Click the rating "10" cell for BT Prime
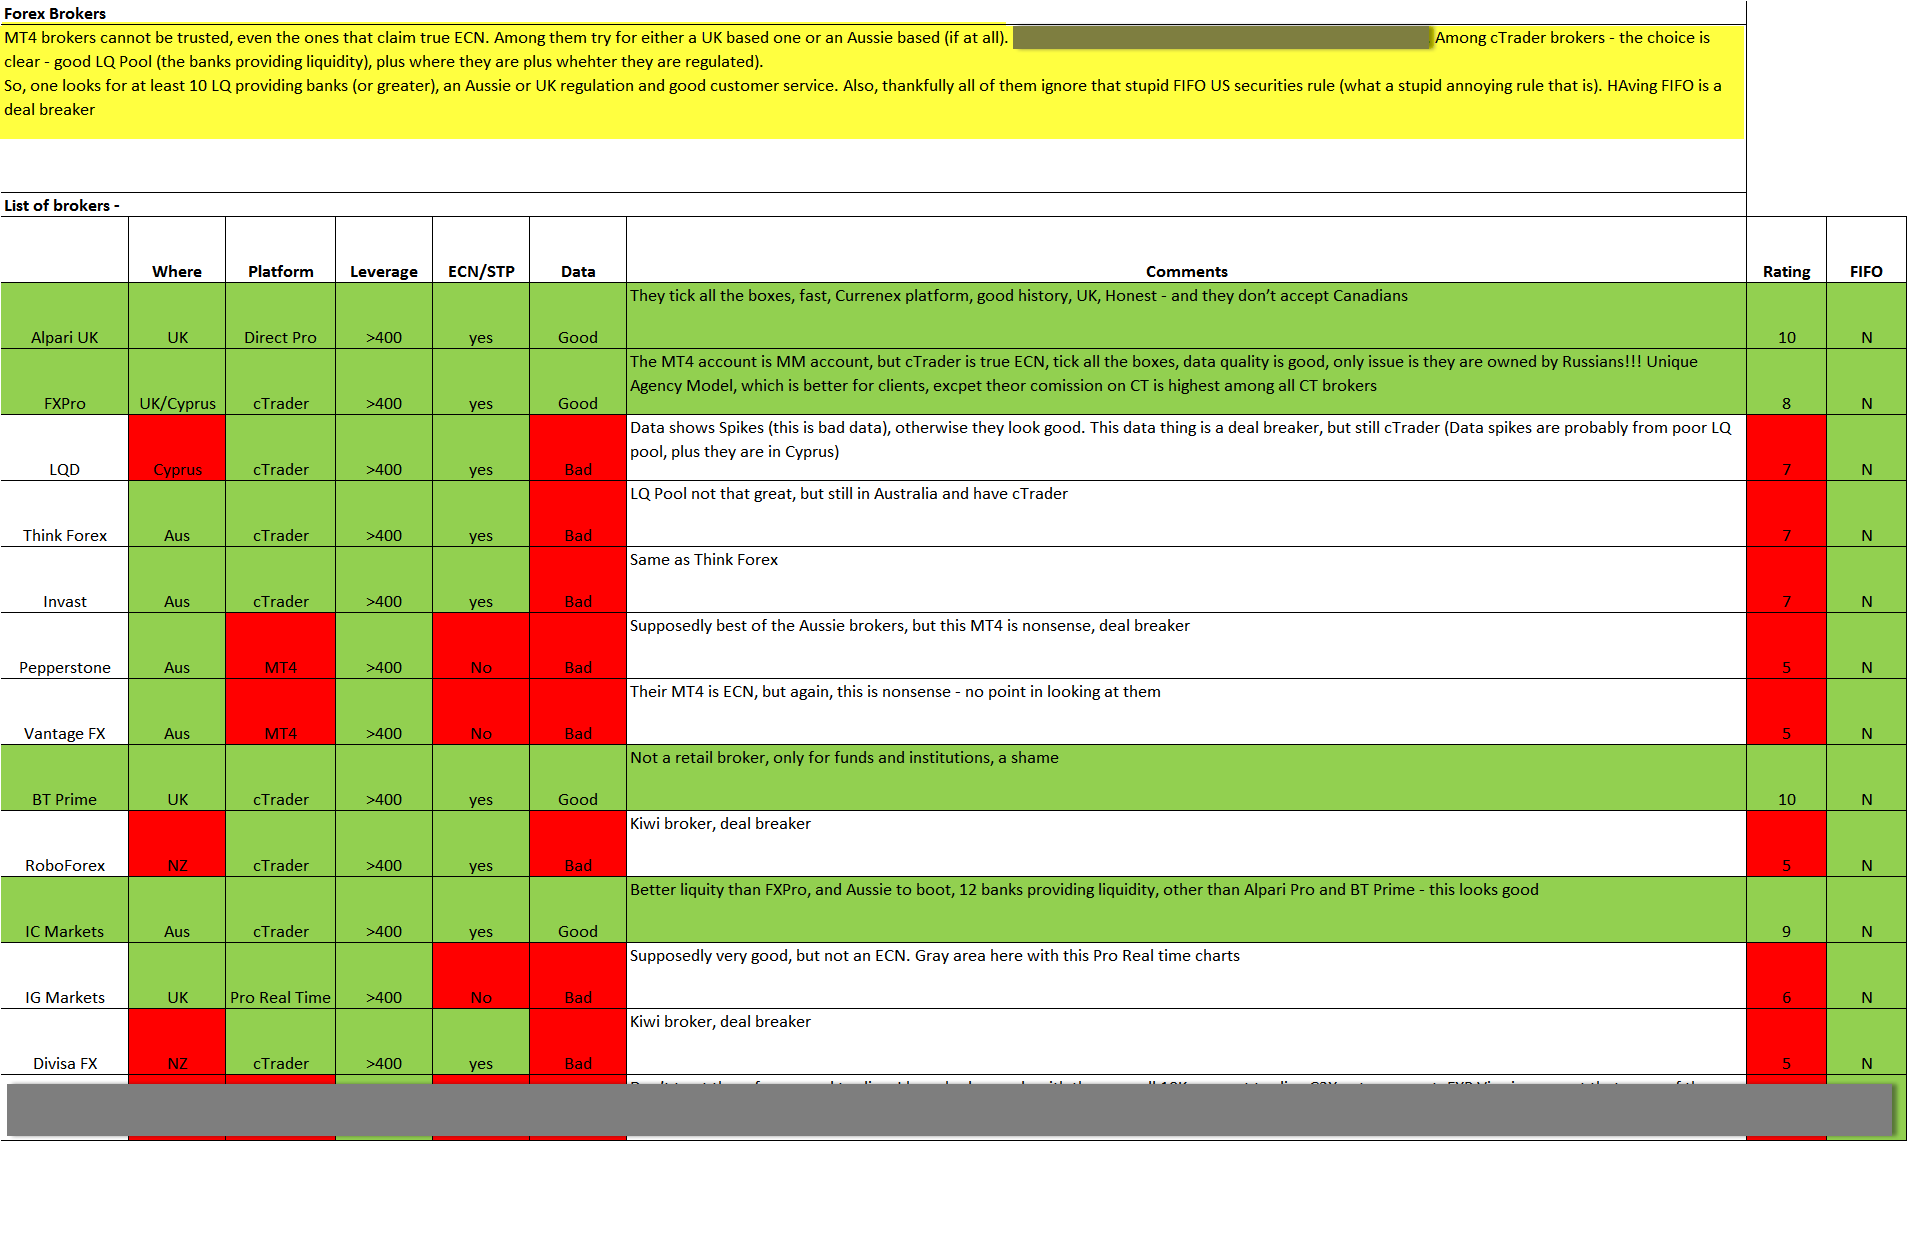The width and height of the screenshot is (1907, 1237). tap(1787, 778)
